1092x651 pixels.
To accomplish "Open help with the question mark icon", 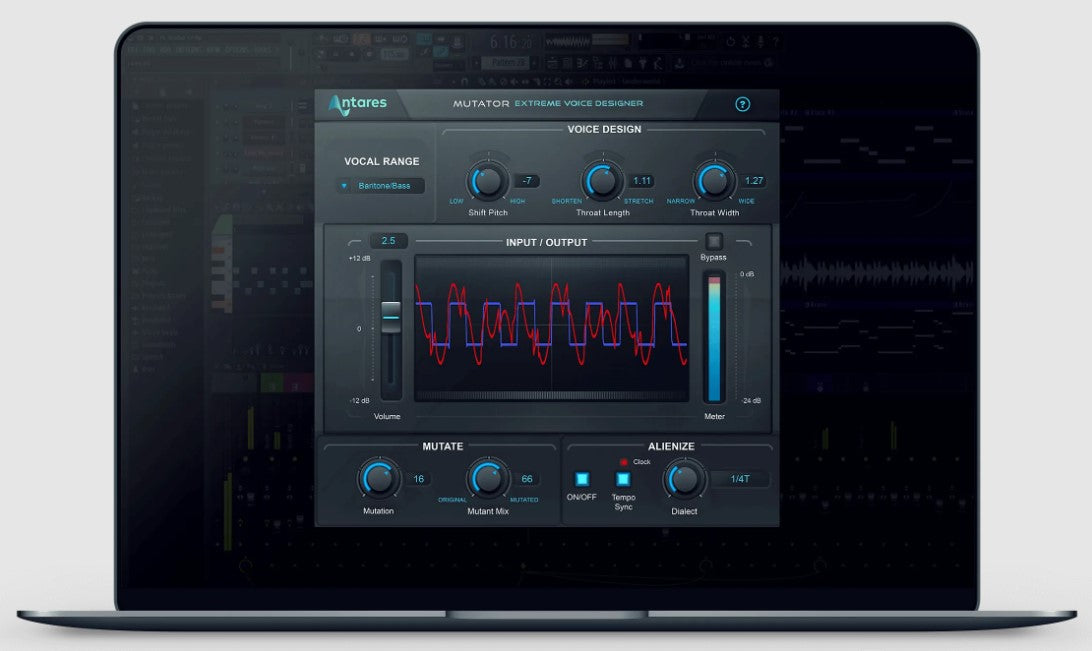I will pyautogui.click(x=742, y=104).
